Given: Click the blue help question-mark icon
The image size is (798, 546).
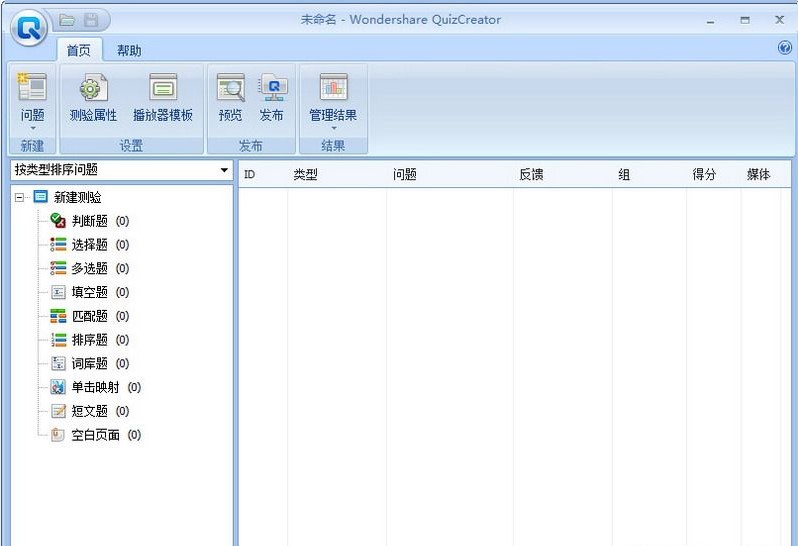Looking at the screenshot, I should 784,48.
